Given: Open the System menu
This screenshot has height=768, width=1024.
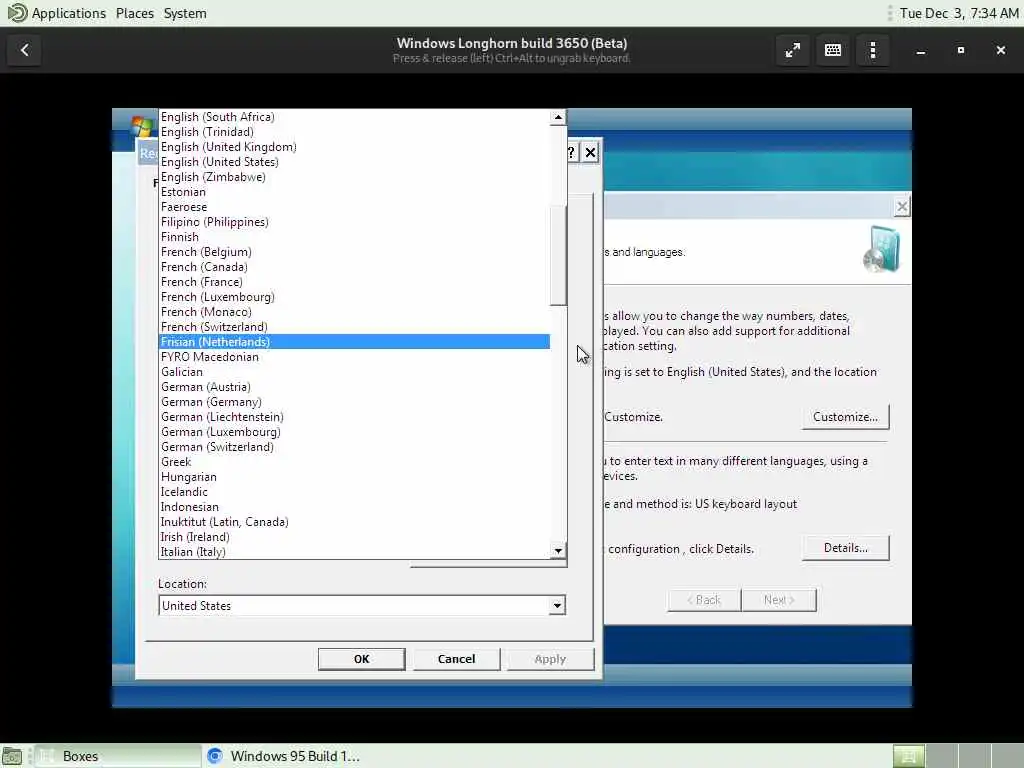Looking at the screenshot, I should tap(185, 13).
